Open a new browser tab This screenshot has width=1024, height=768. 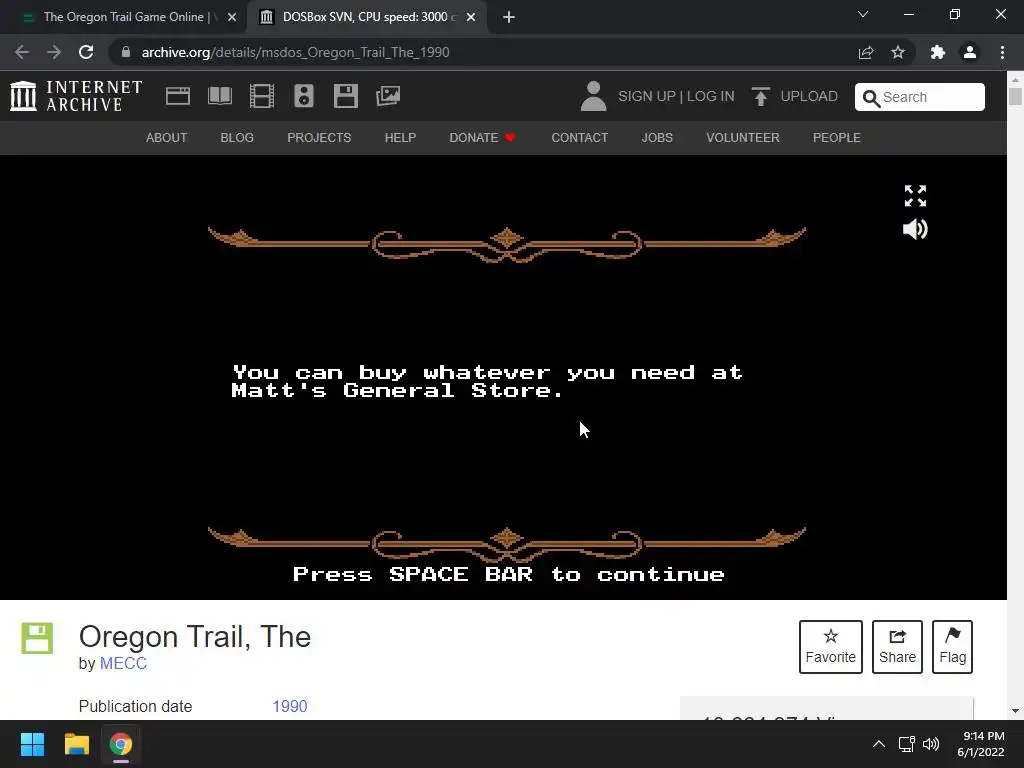509,17
